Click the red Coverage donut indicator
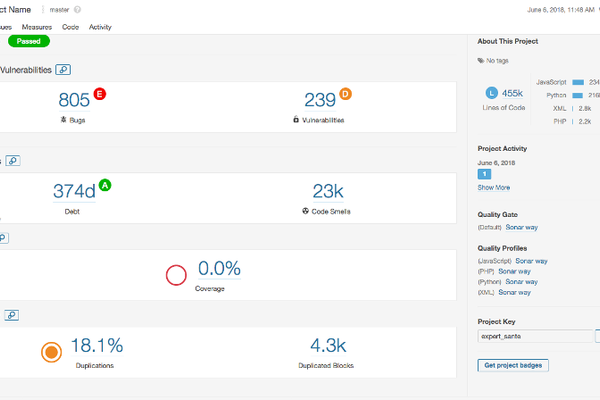Screen dimensions: 600x400 pyautogui.click(x=177, y=276)
